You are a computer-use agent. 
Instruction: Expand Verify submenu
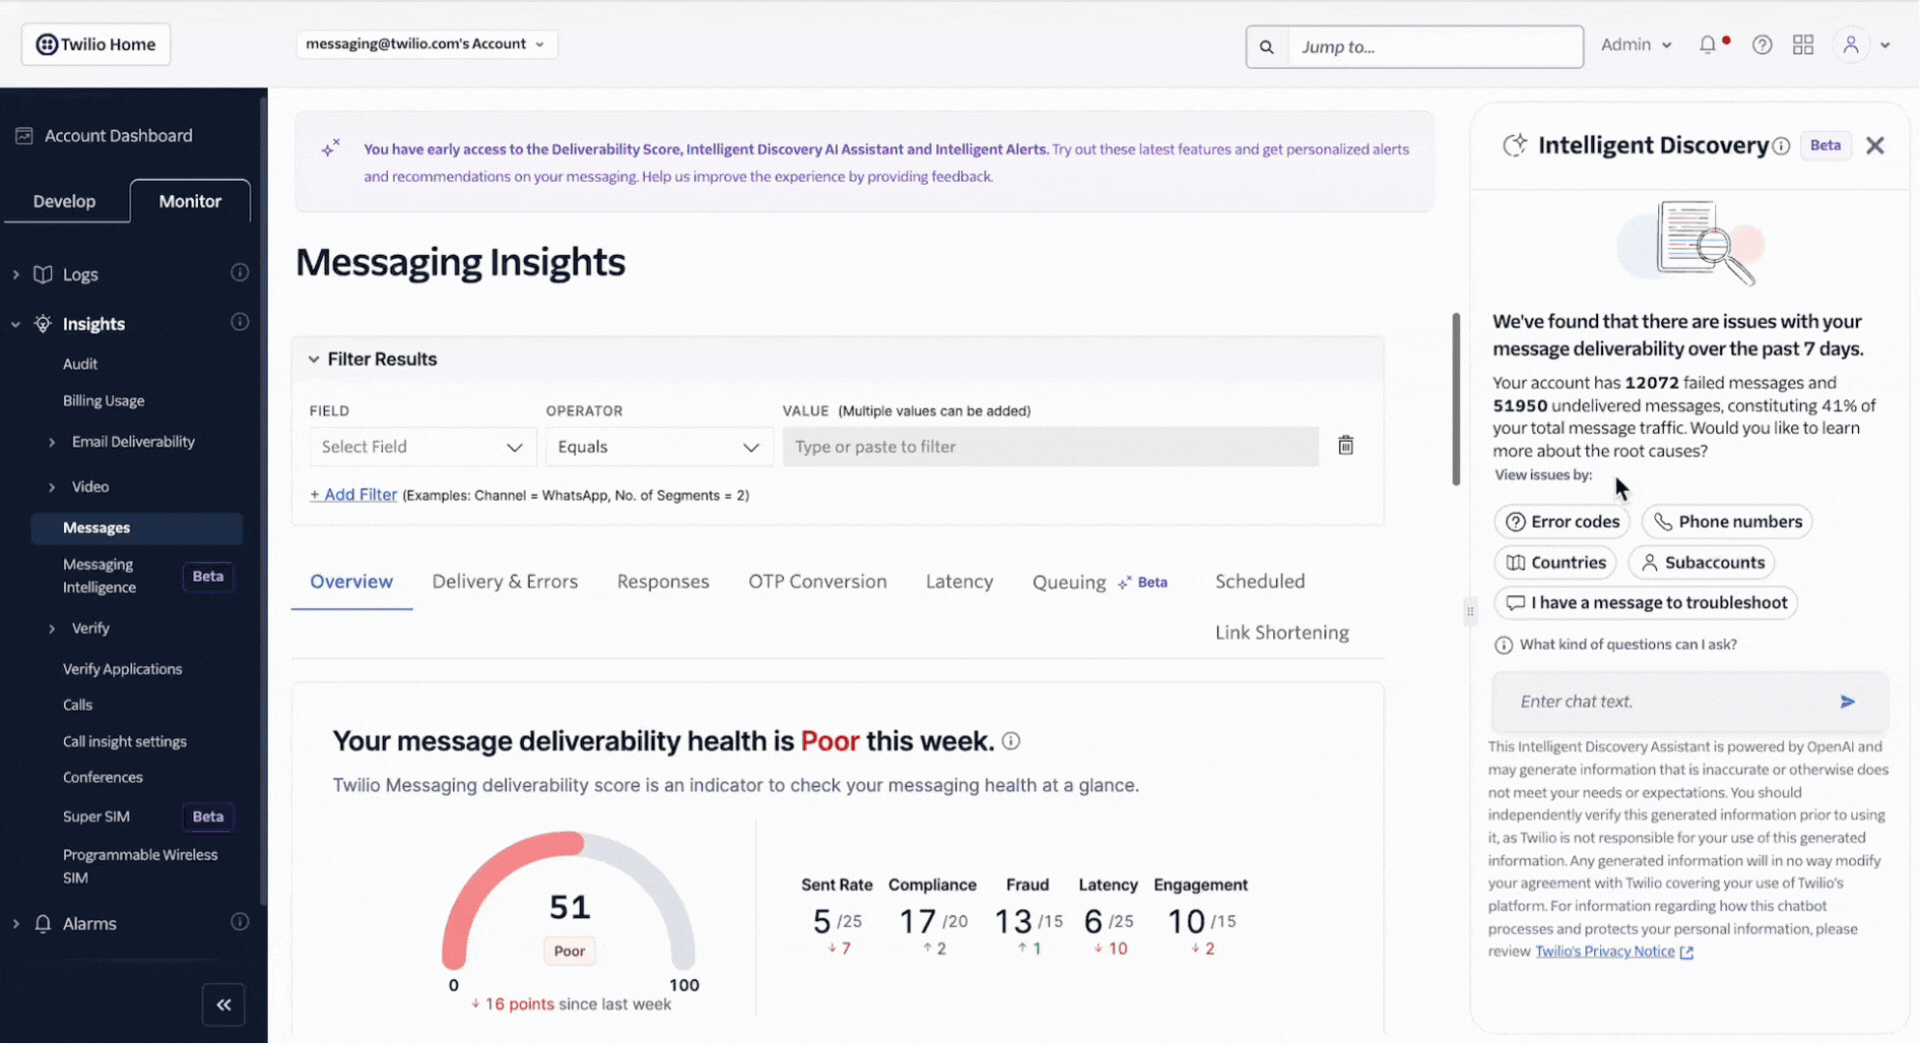point(52,629)
